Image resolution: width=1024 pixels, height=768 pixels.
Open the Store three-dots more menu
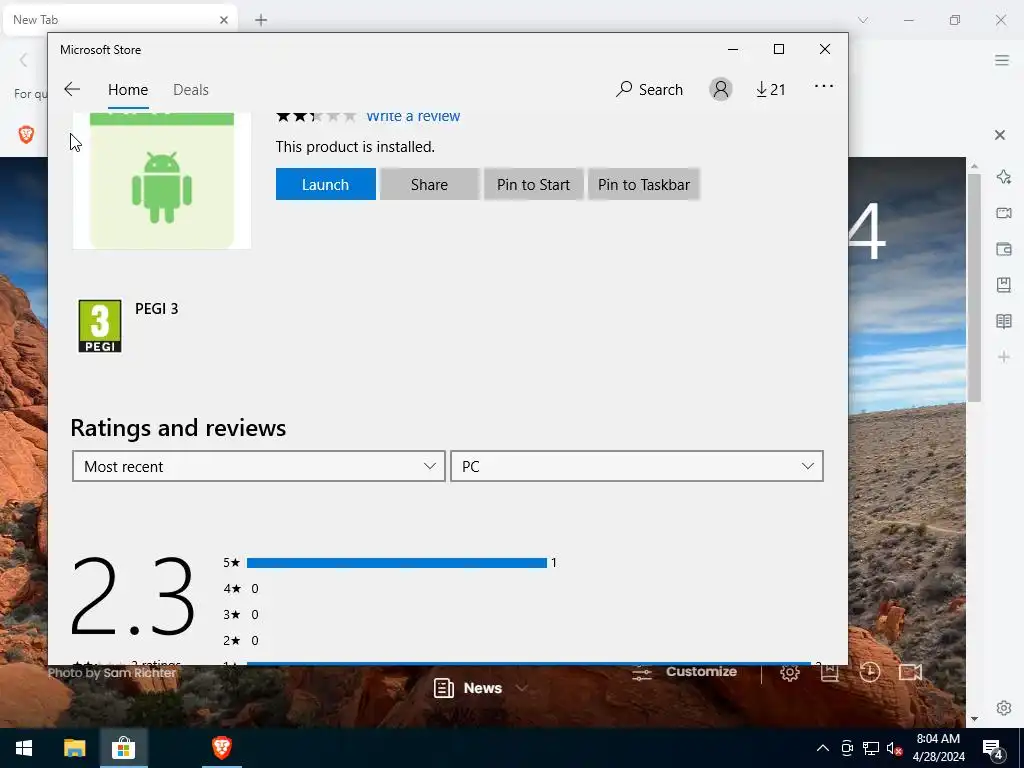pos(824,86)
